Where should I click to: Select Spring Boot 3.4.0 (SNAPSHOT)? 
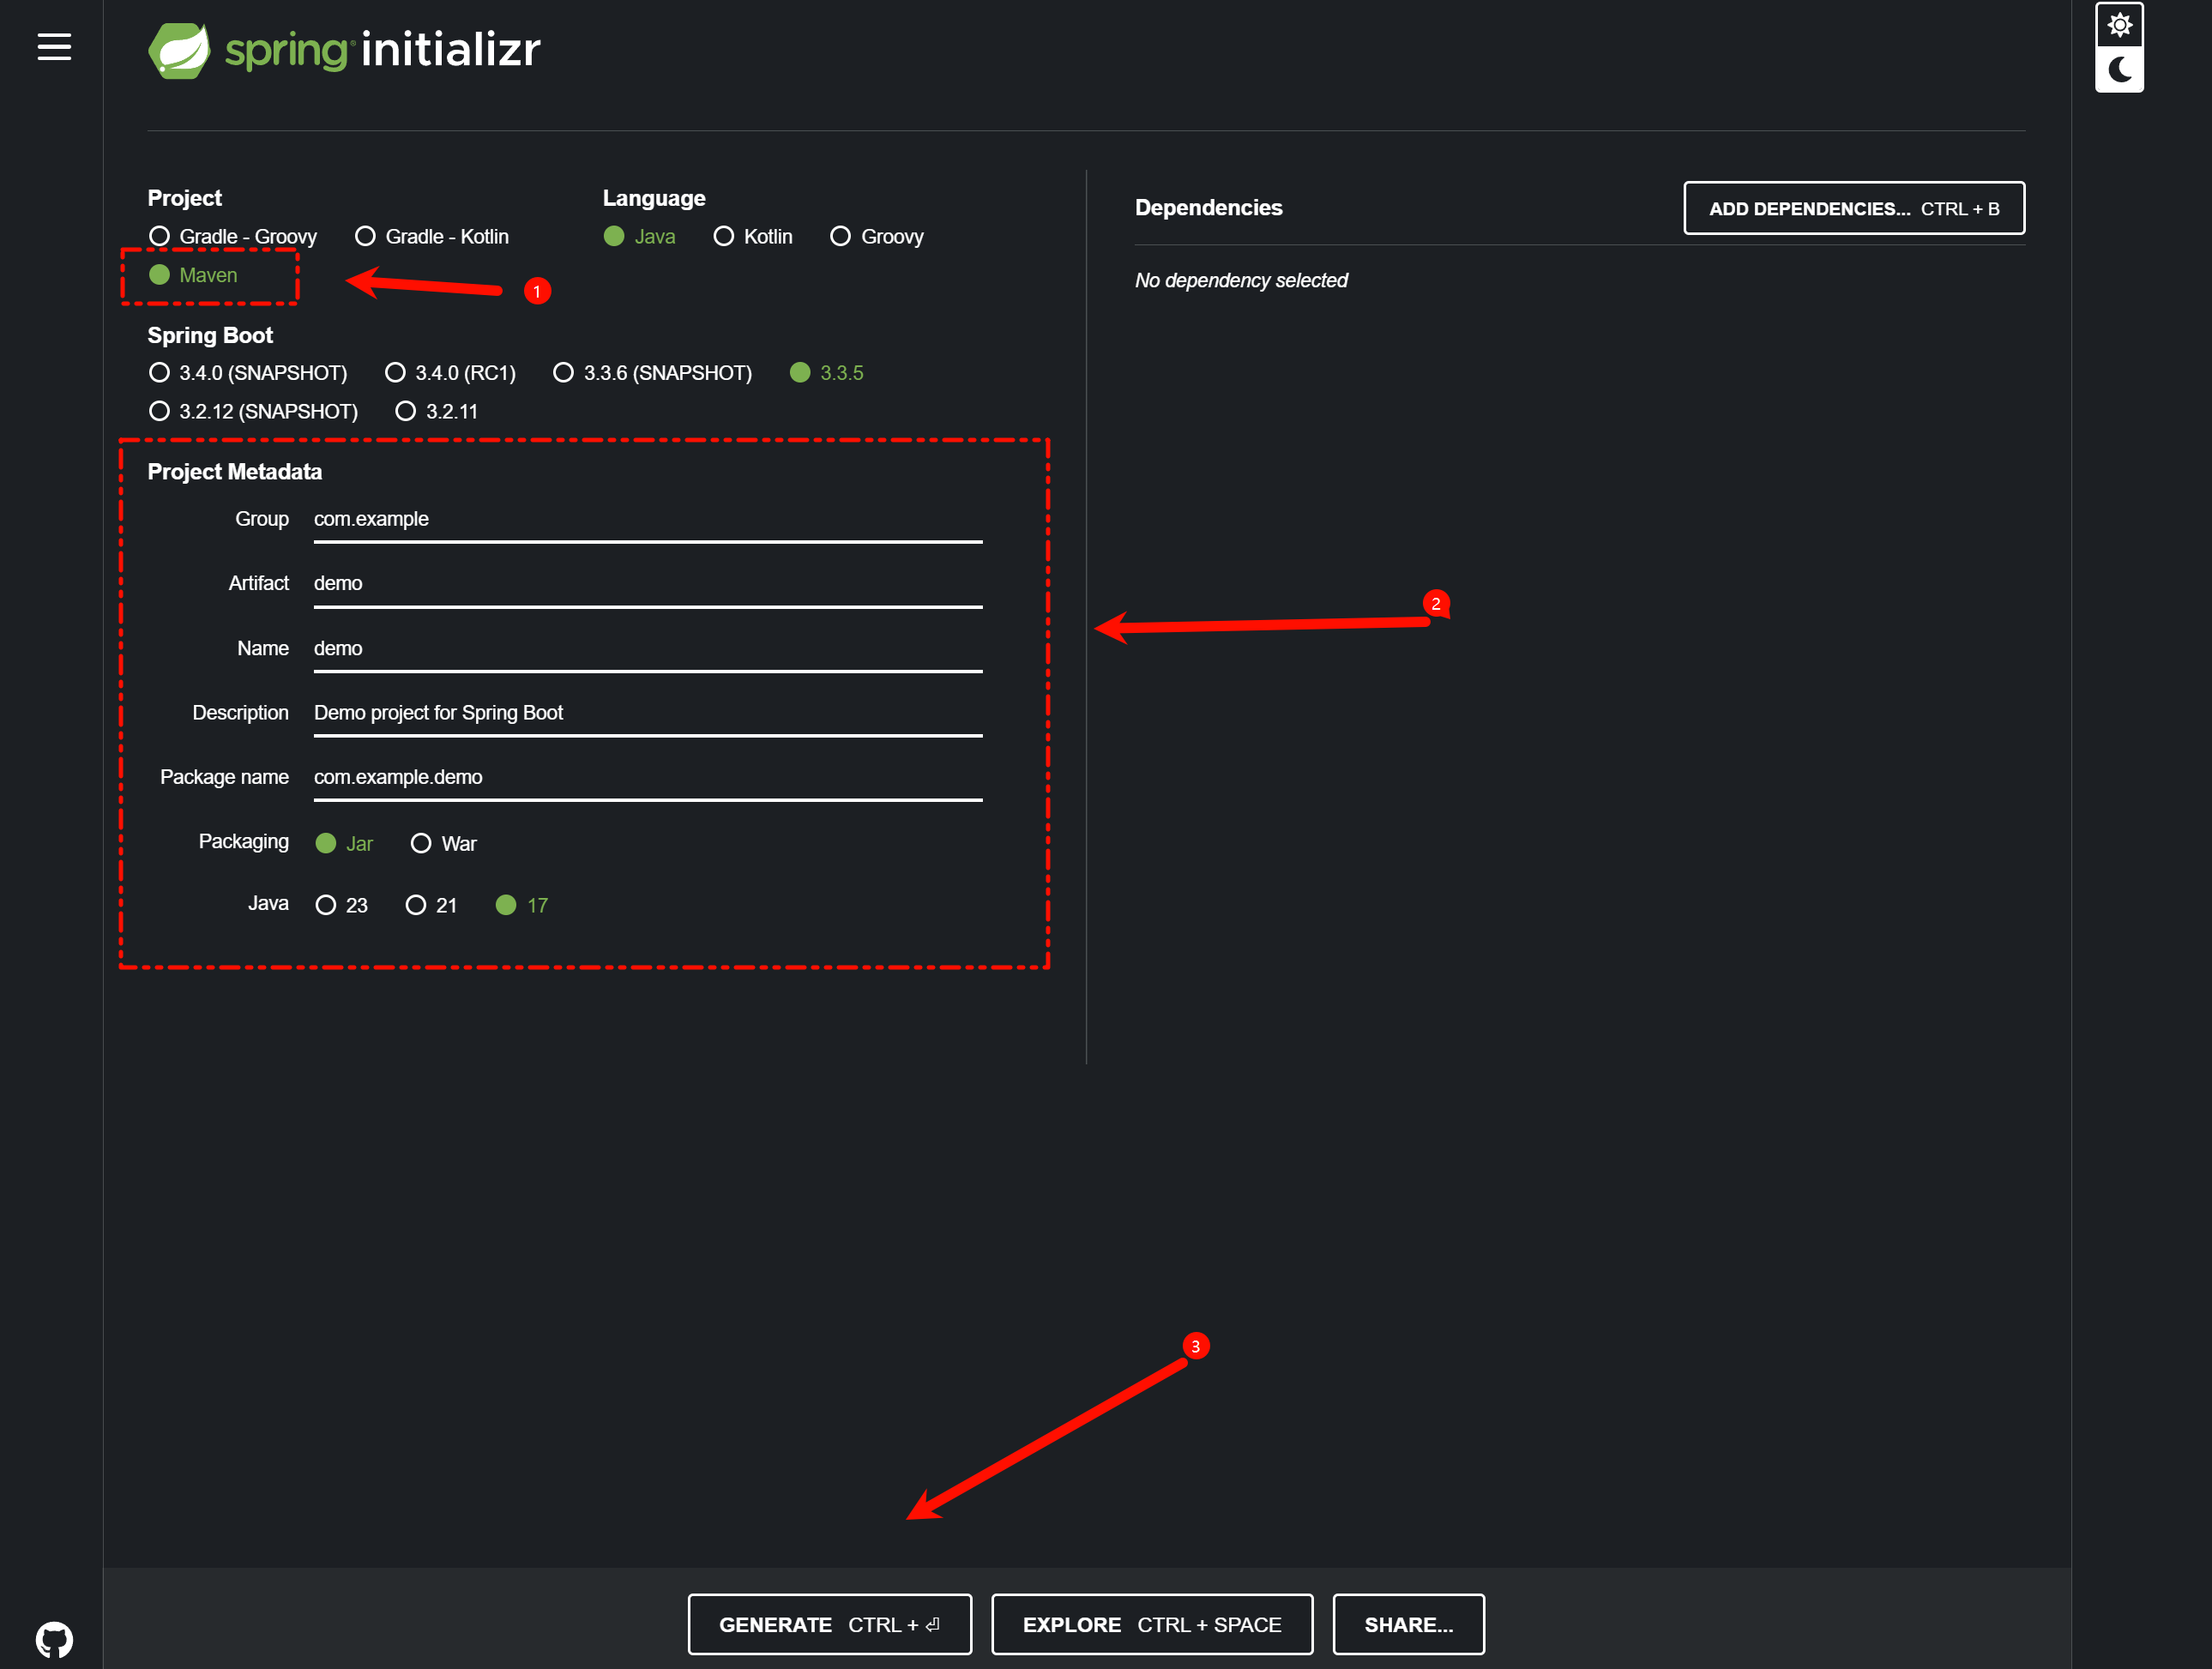248,373
